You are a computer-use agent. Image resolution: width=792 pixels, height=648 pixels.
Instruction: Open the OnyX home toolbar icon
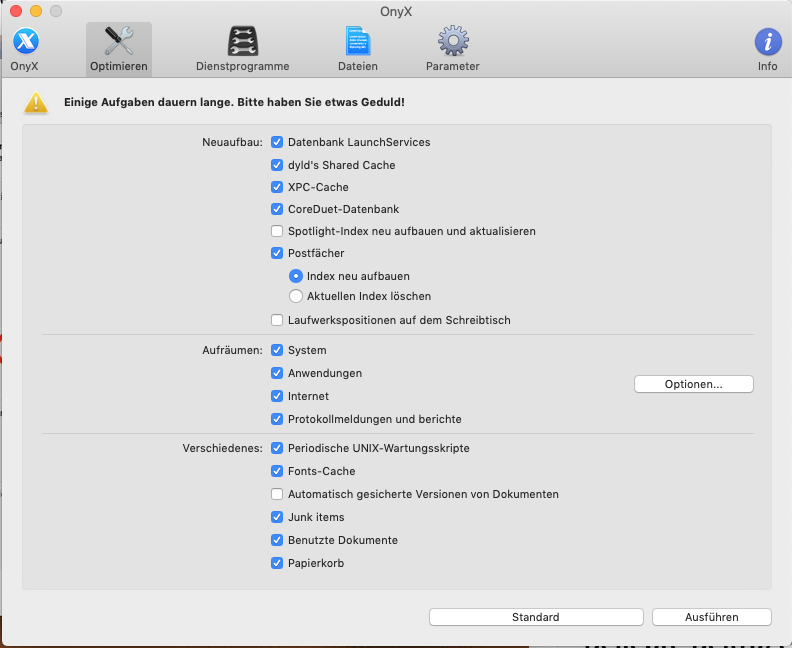tap(25, 42)
